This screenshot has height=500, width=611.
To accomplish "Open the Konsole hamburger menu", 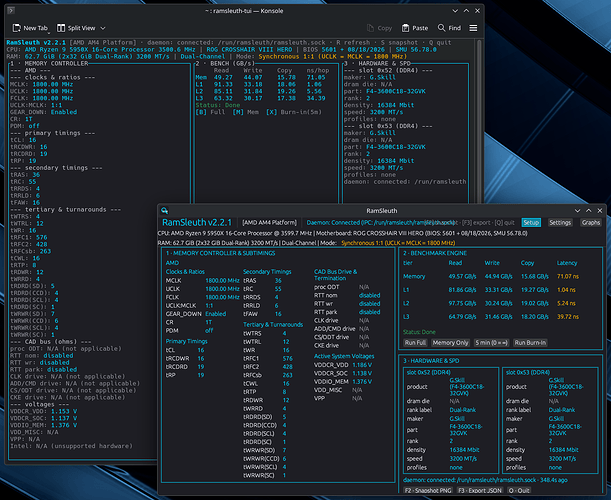I will [473, 28].
